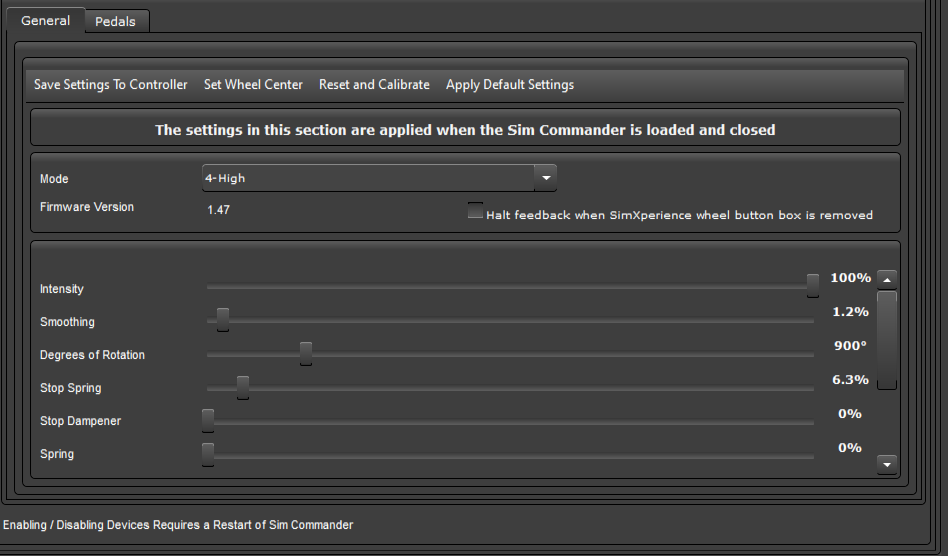
Task: Click the Intensity slider handle
Action: [813, 286]
